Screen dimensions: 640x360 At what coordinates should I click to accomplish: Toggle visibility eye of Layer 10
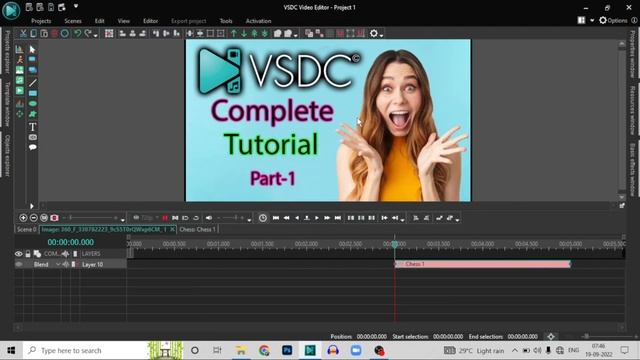19,264
